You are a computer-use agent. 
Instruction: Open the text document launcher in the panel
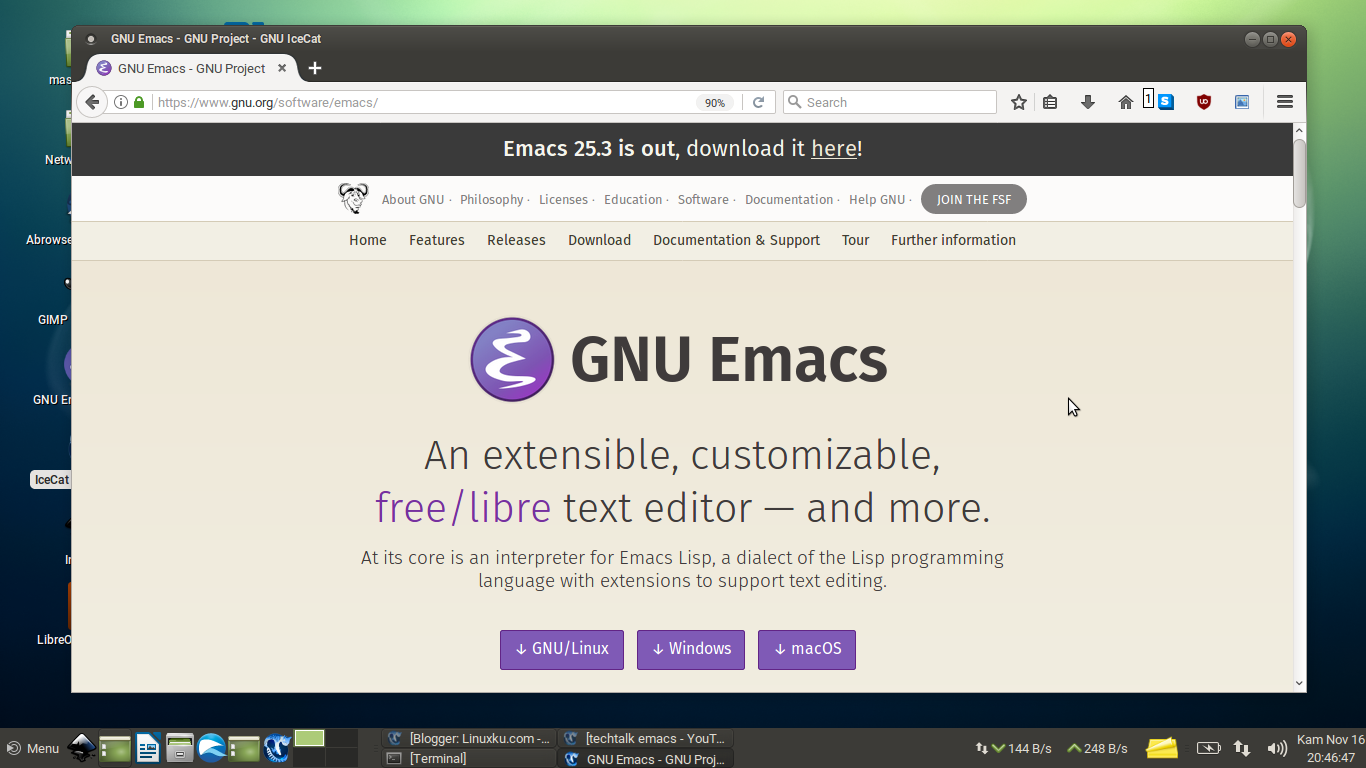click(148, 747)
